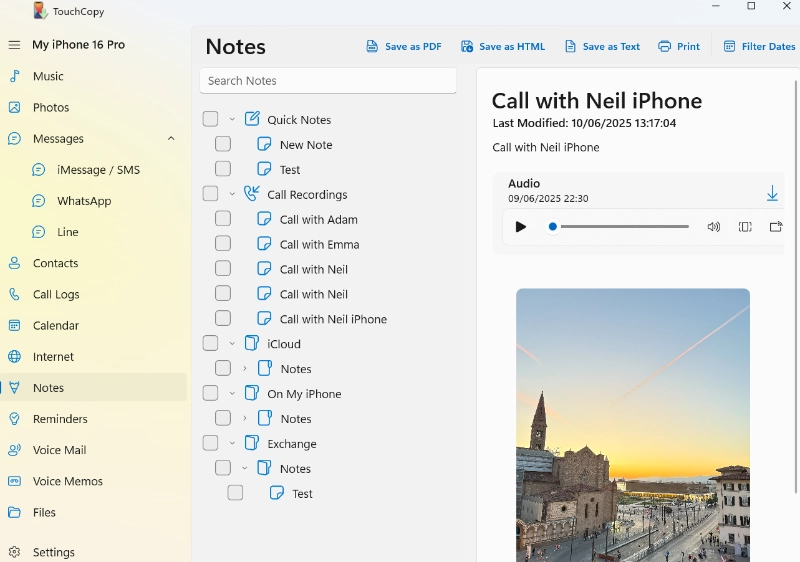
Task: Tick the New Note checkbox
Action: point(222,144)
